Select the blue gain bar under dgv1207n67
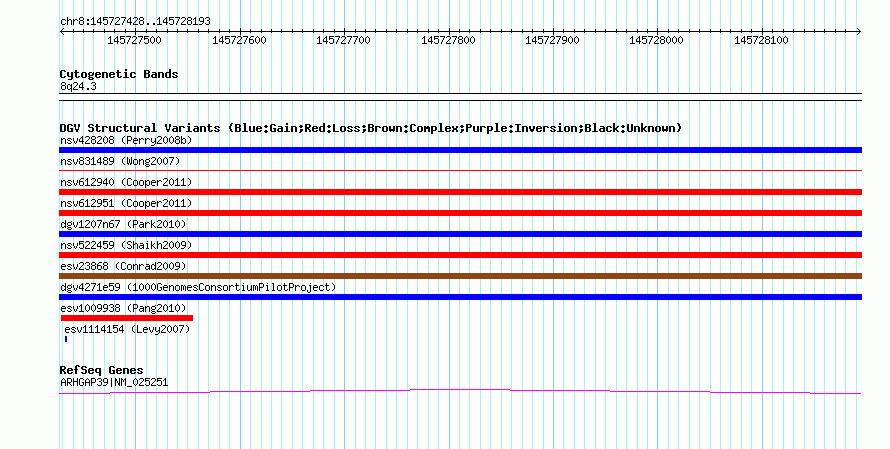Viewport: 890px width, 449px height. 460,234
